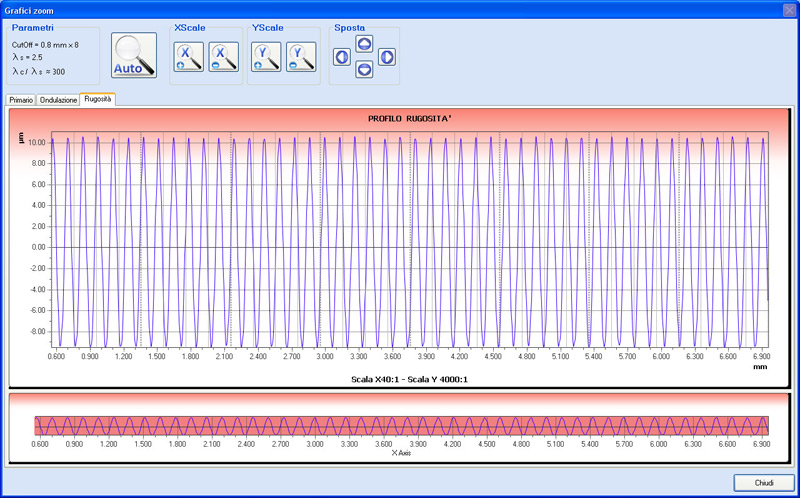Click the PROFILO RUGOSITA' chart title

pos(410,119)
